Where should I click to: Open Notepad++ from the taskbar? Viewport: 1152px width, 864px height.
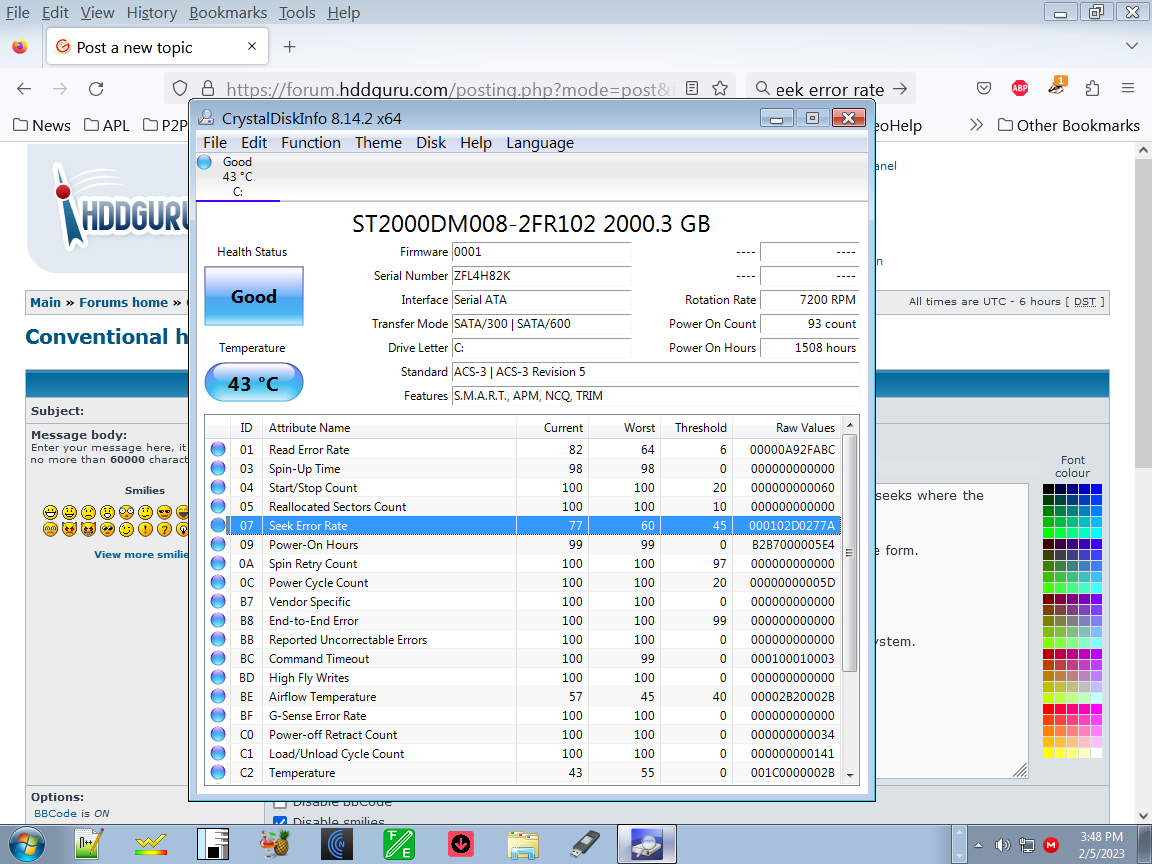point(89,844)
